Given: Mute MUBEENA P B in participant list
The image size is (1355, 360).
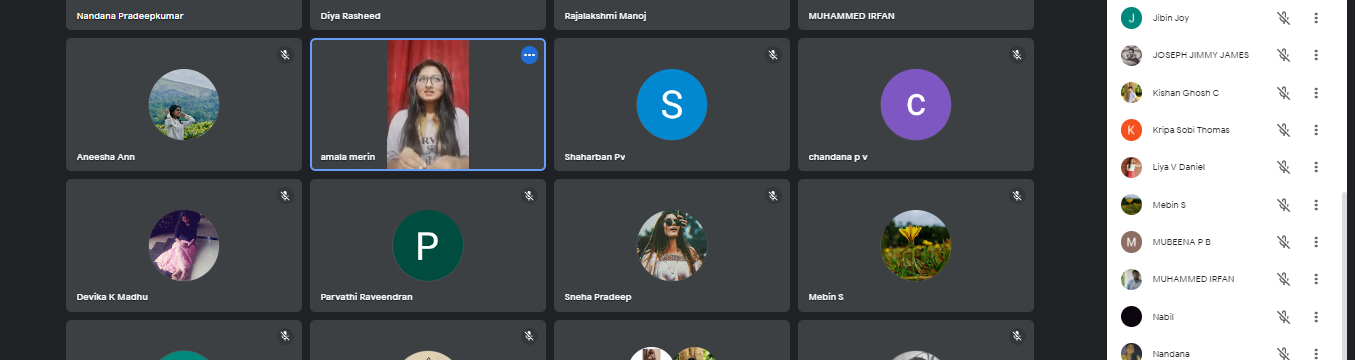Looking at the screenshot, I should point(1283,242).
